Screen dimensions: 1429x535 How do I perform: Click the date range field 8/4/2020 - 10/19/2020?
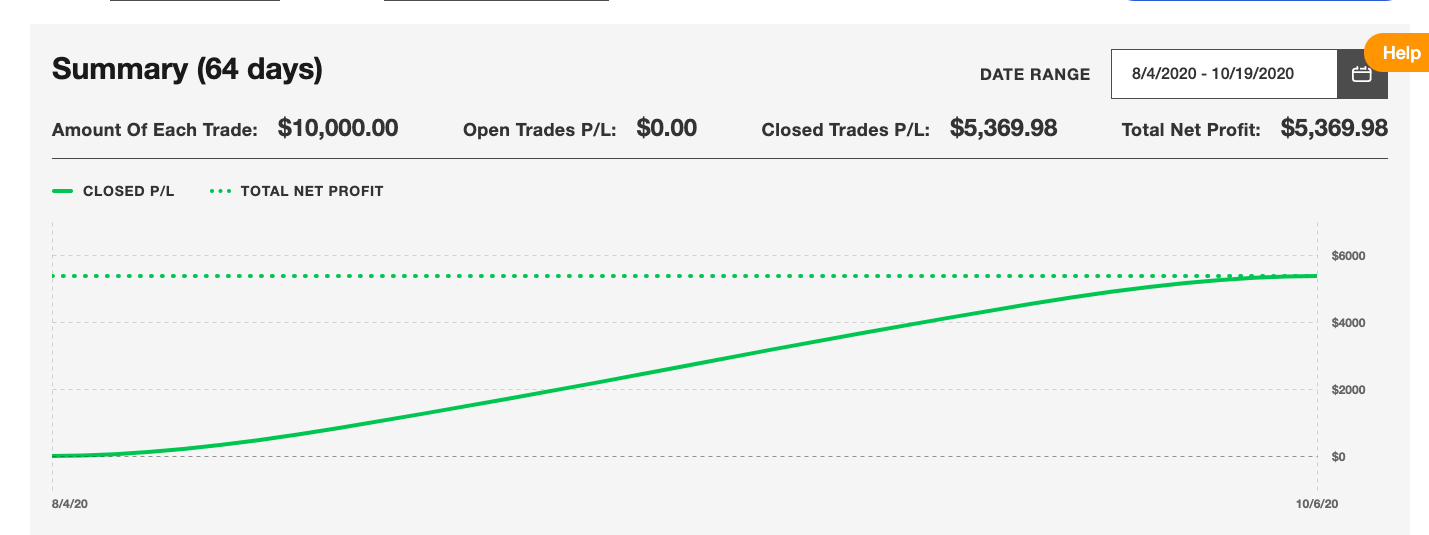(x=1224, y=74)
